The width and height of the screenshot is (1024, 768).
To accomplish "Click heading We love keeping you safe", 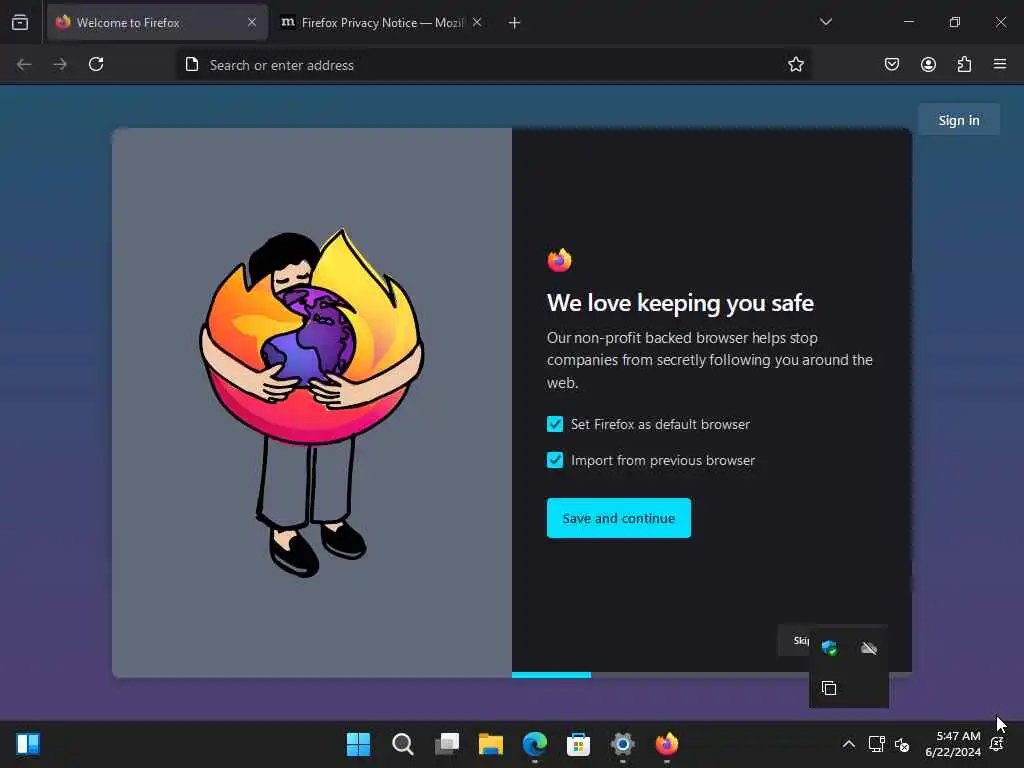I will pyautogui.click(x=680, y=303).
